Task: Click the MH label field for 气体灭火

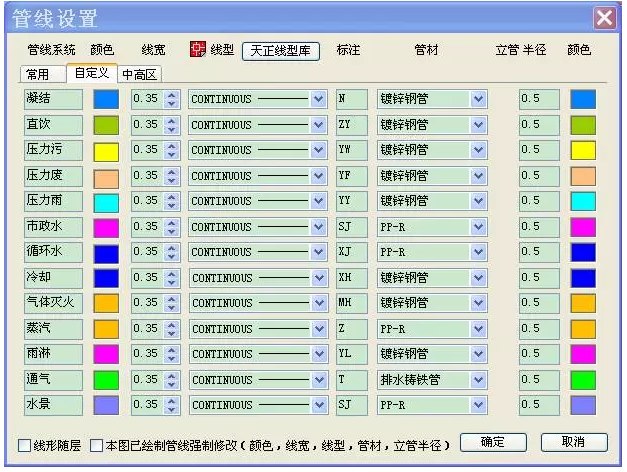Action: point(352,303)
